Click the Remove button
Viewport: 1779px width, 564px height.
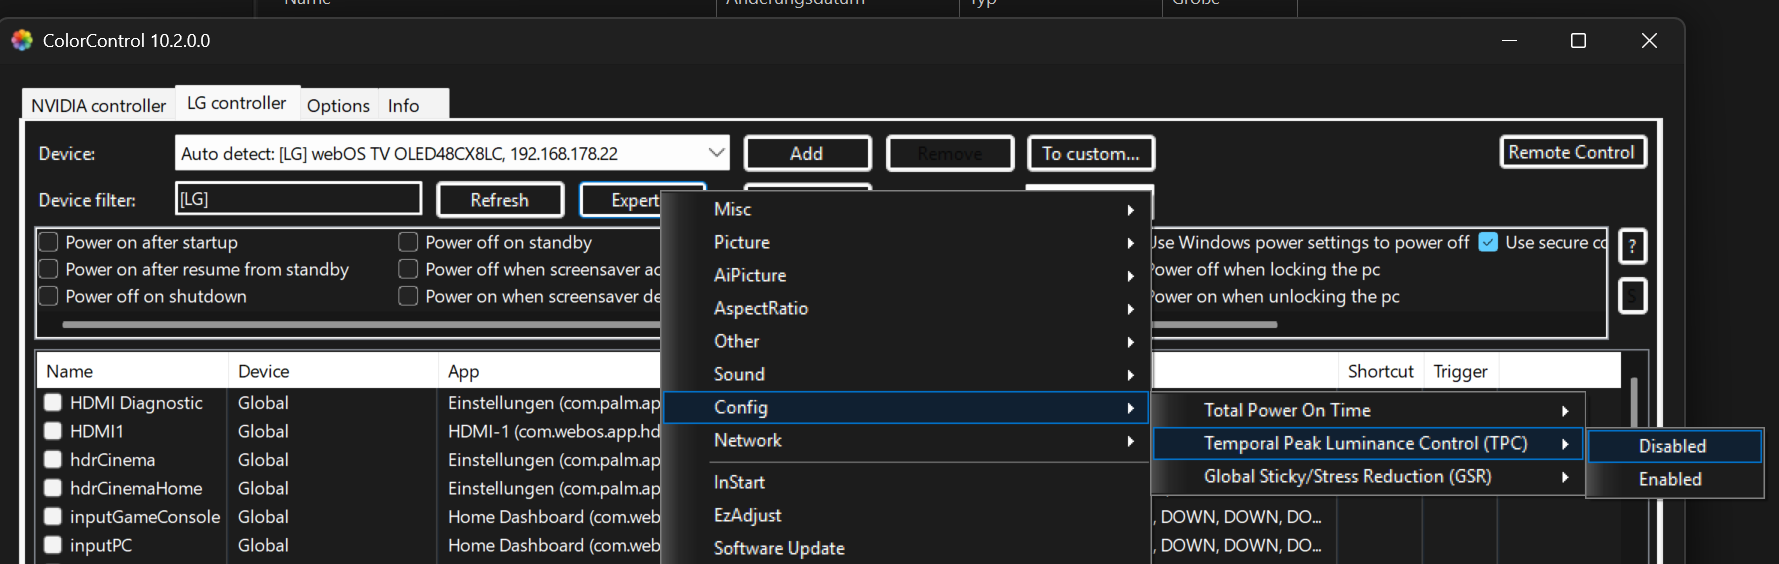point(950,153)
